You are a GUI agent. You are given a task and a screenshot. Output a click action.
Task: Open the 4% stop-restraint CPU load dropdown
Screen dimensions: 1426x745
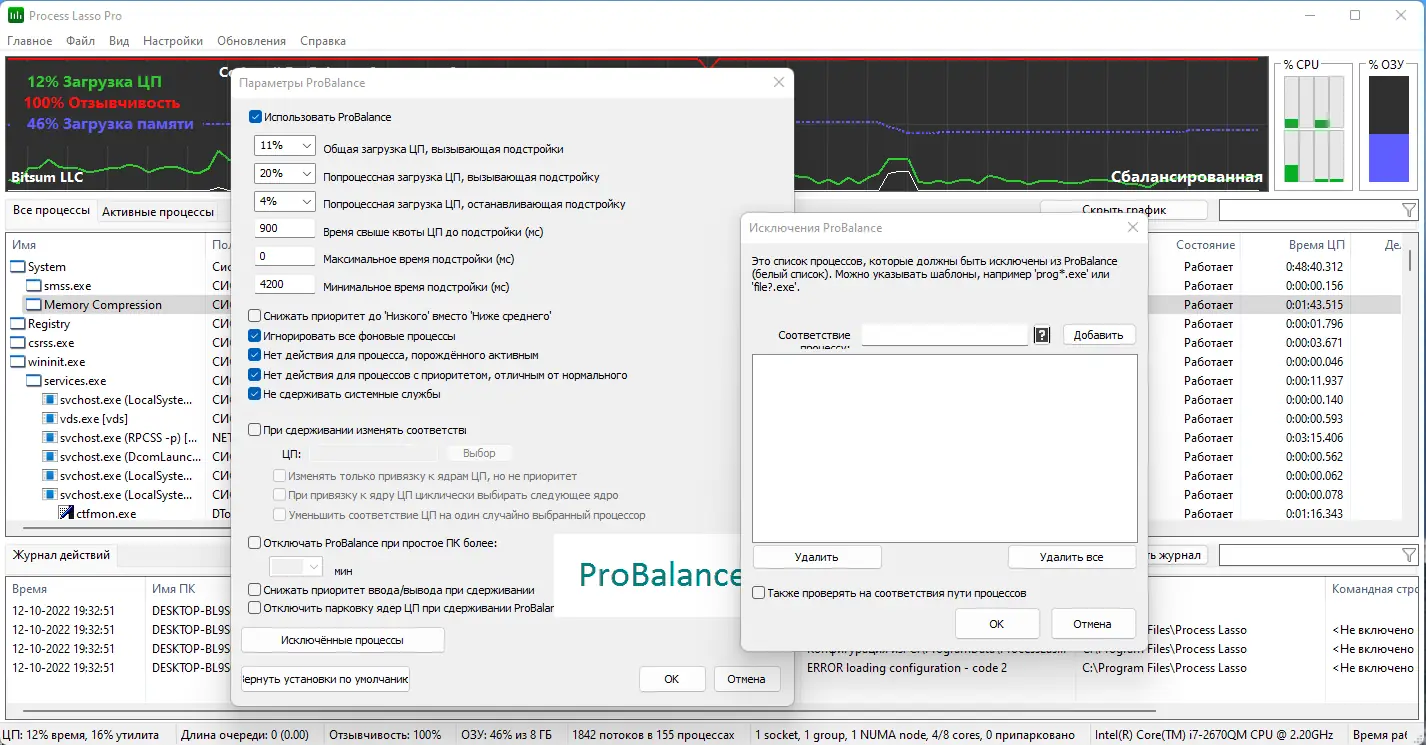[285, 202]
